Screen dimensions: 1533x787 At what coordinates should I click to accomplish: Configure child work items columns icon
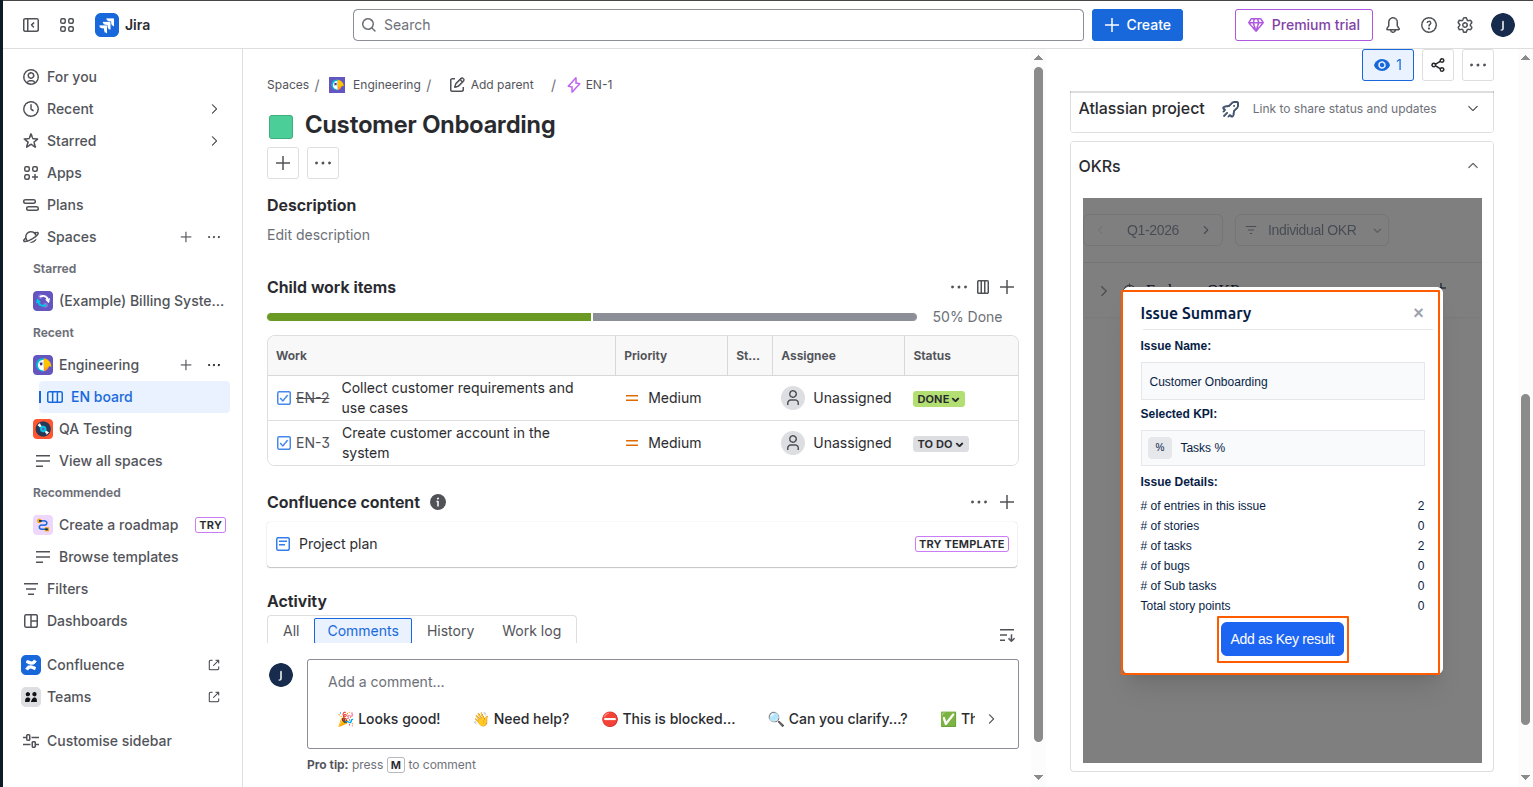pos(983,287)
